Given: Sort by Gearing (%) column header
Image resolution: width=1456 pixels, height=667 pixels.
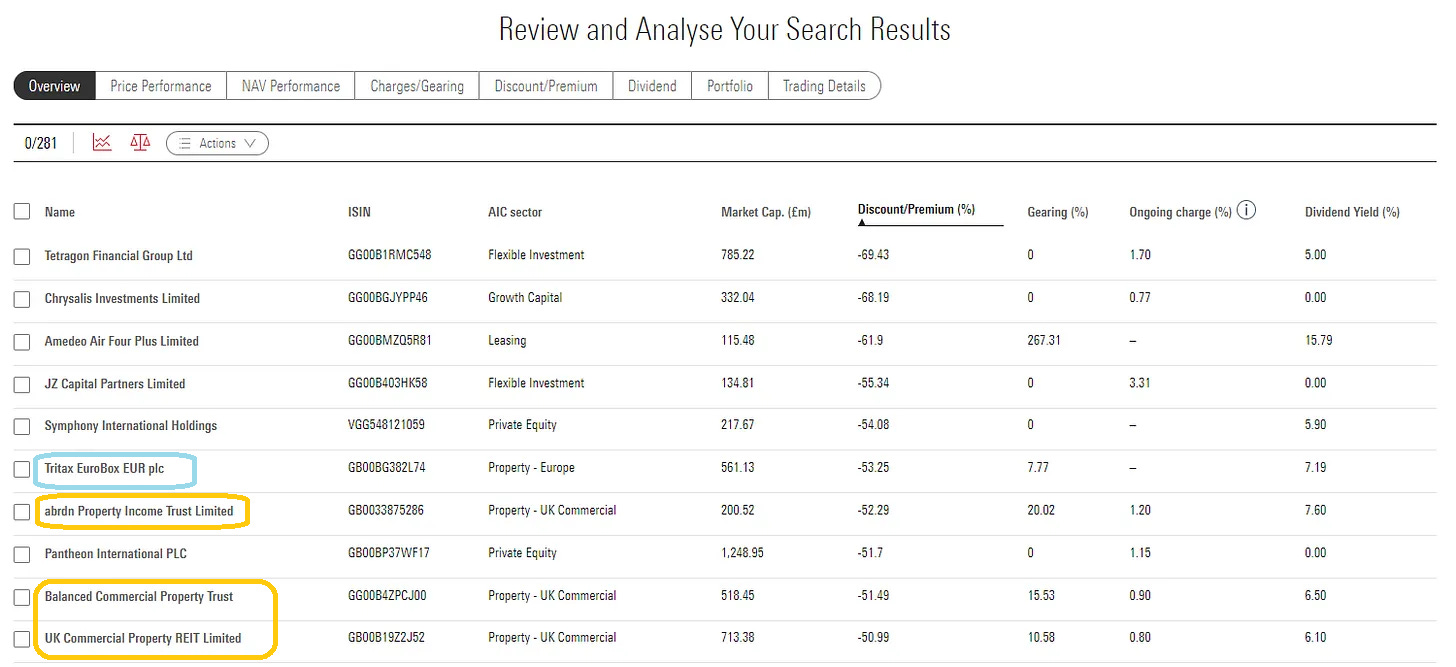Looking at the screenshot, I should pos(1058,212).
